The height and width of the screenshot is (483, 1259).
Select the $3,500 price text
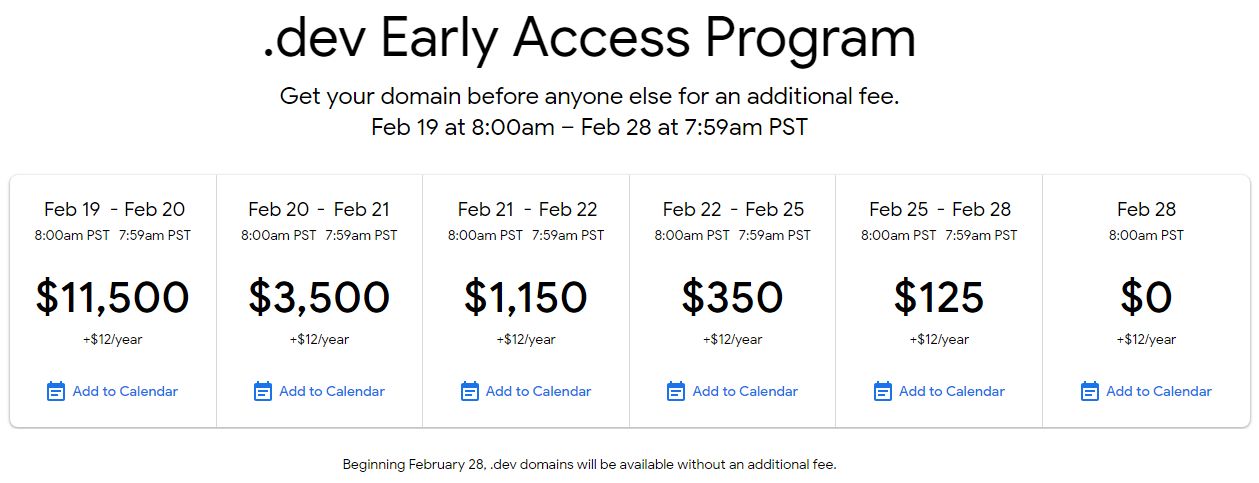(x=319, y=297)
